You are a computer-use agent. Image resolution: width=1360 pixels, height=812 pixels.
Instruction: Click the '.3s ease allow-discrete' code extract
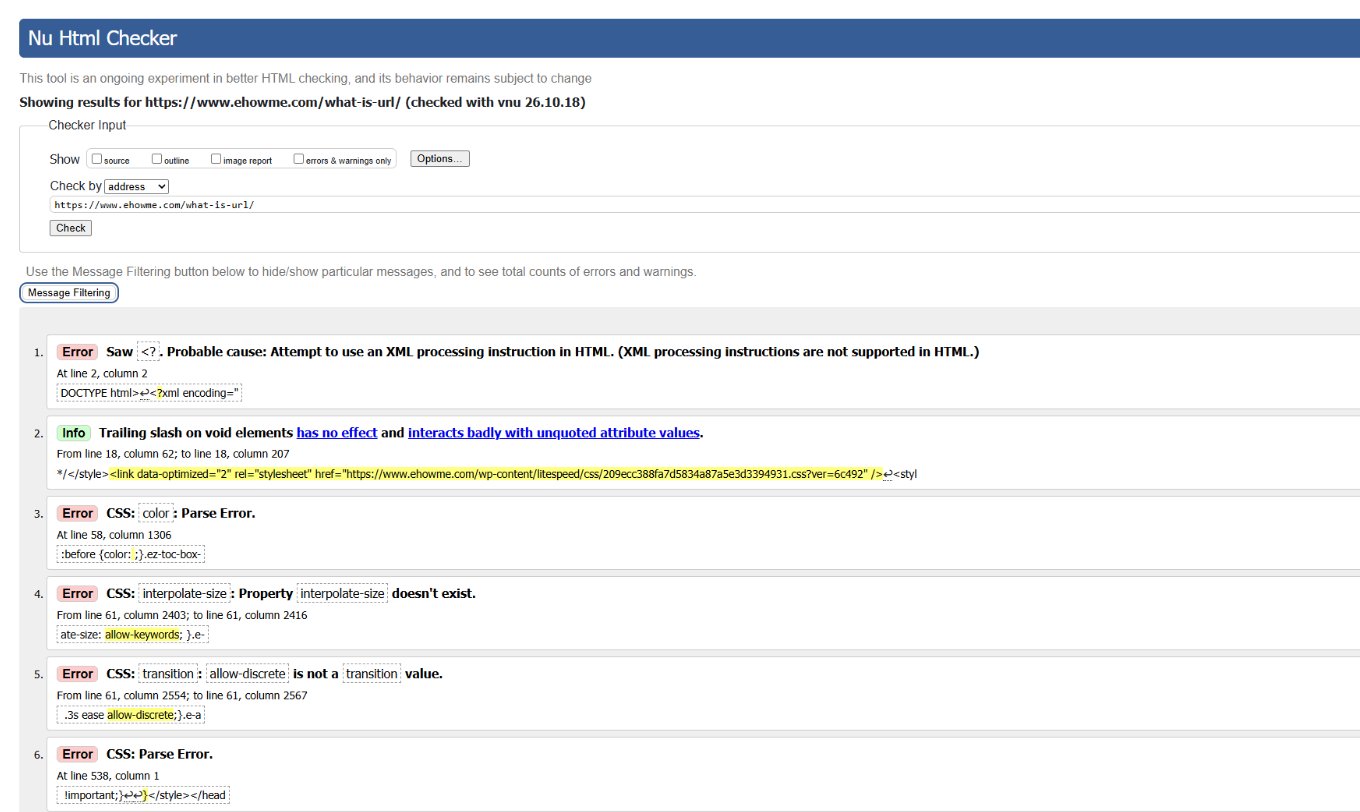click(131, 715)
